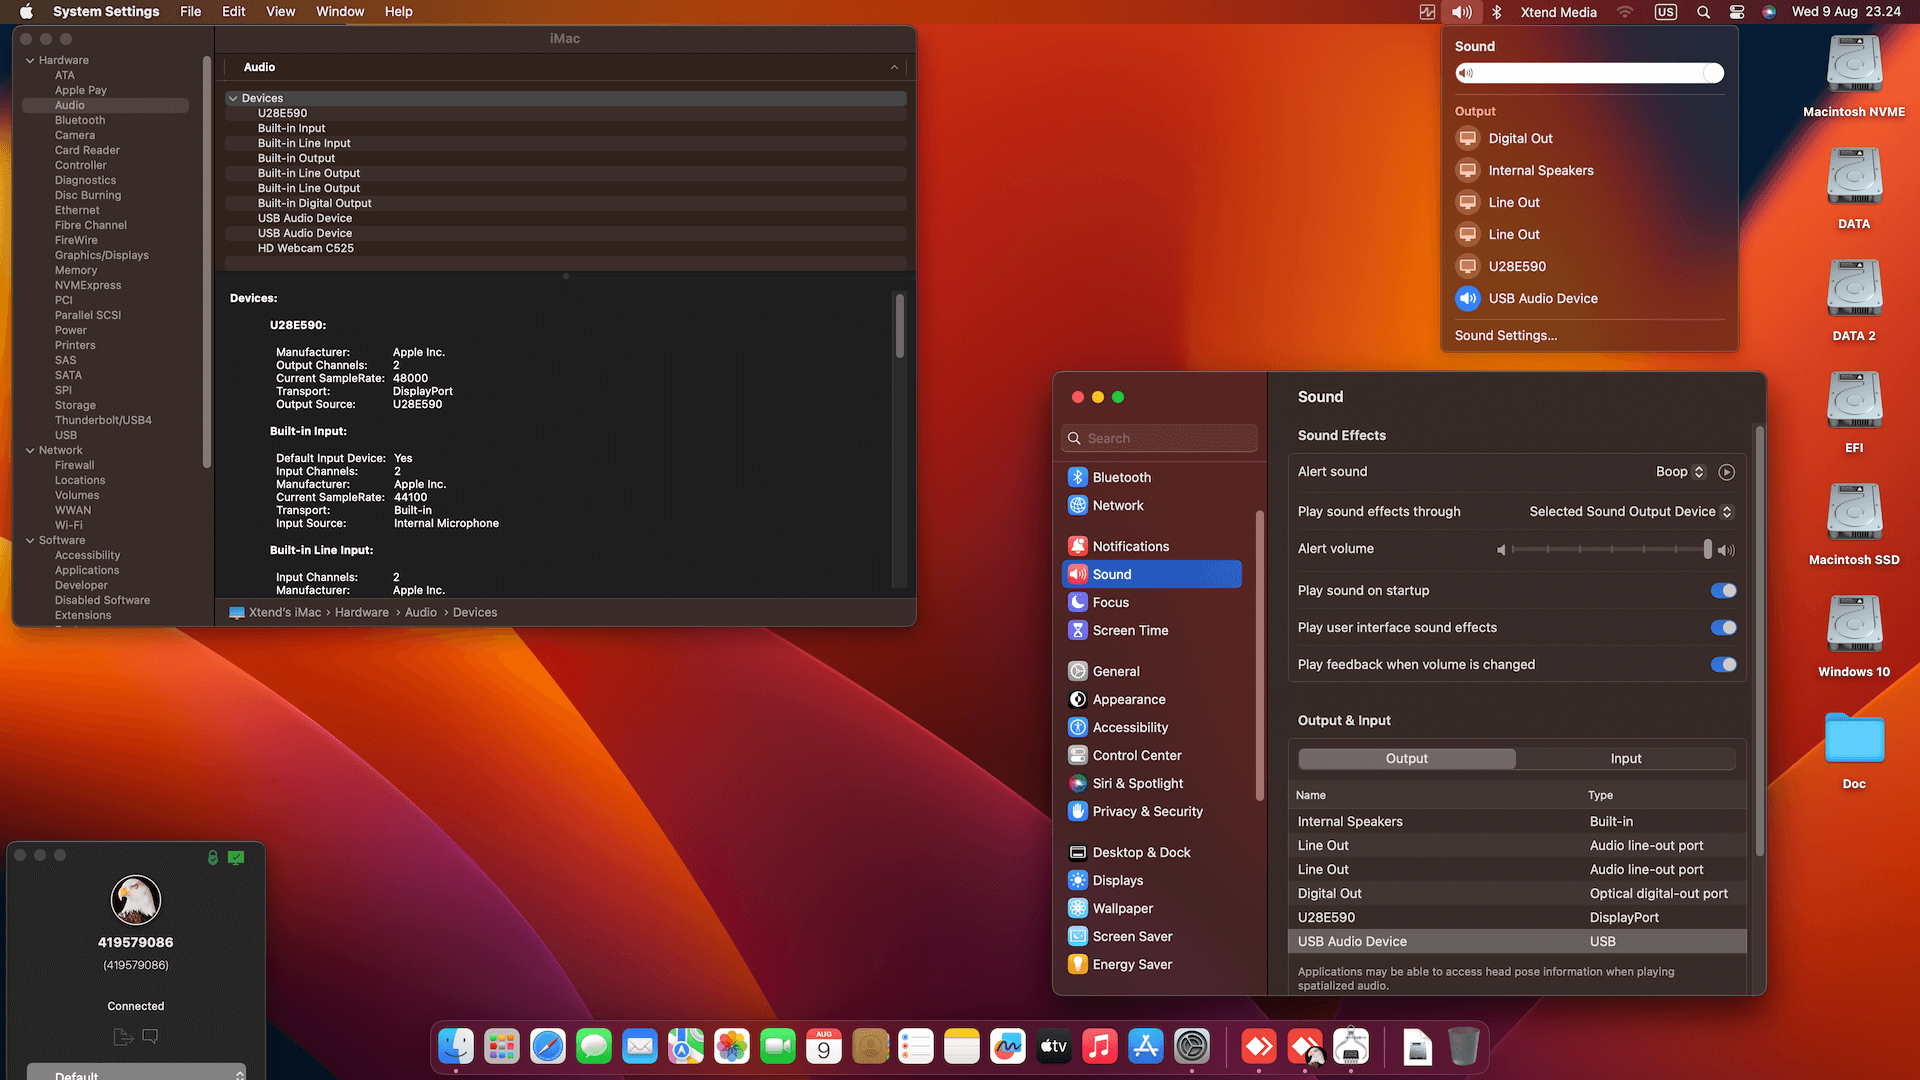This screenshot has height=1080, width=1920.
Task: Open Sound Settings… from the popup
Action: (x=1506, y=336)
